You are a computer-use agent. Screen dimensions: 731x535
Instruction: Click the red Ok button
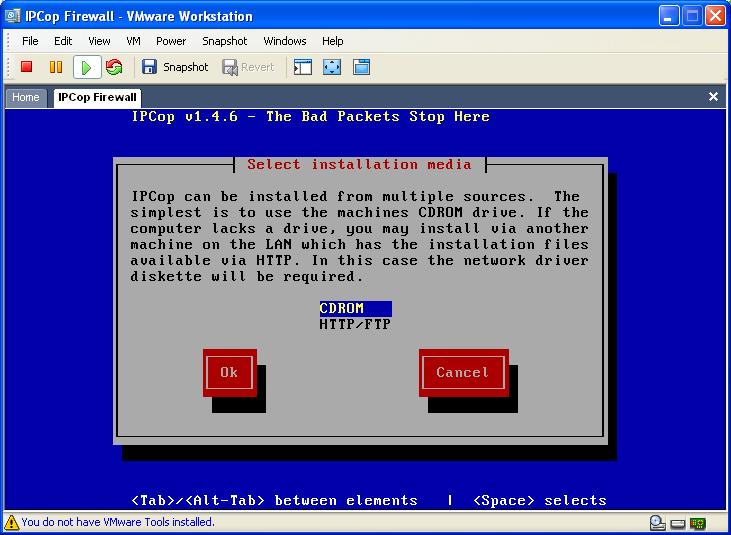point(229,373)
